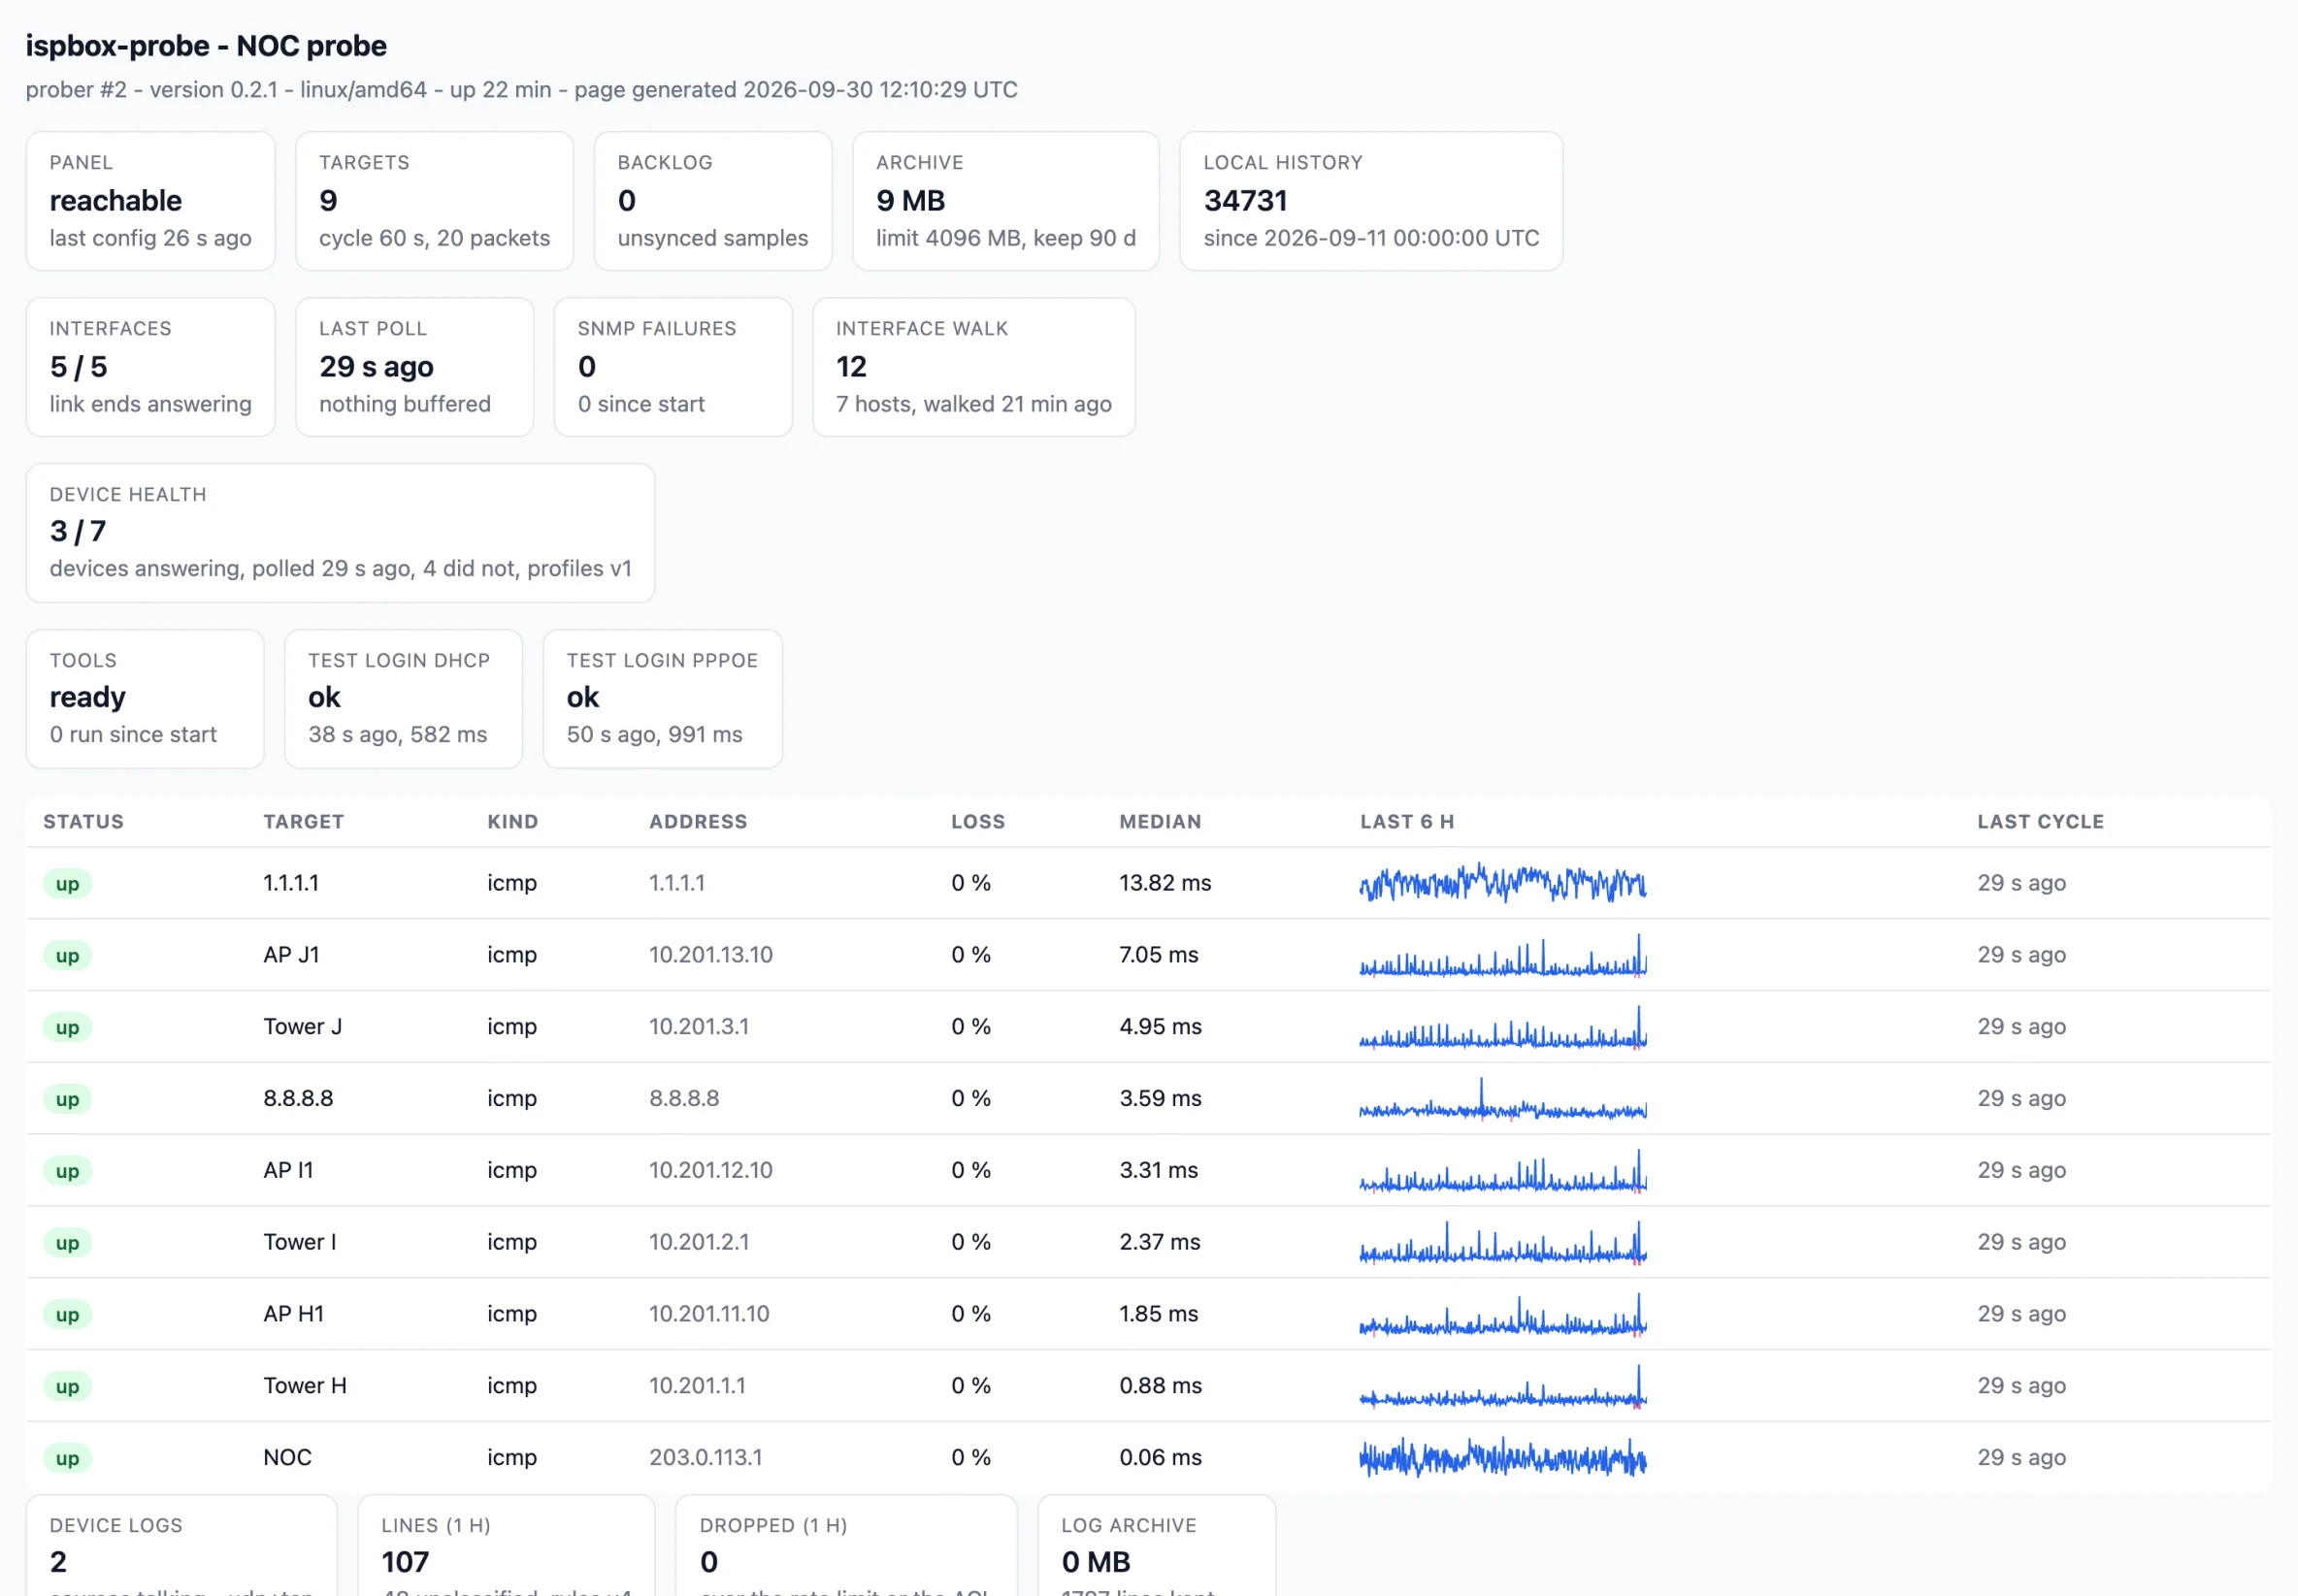This screenshot has height=1596, width=2298.
Task: Click the TARGET column header
Action: 303,821
